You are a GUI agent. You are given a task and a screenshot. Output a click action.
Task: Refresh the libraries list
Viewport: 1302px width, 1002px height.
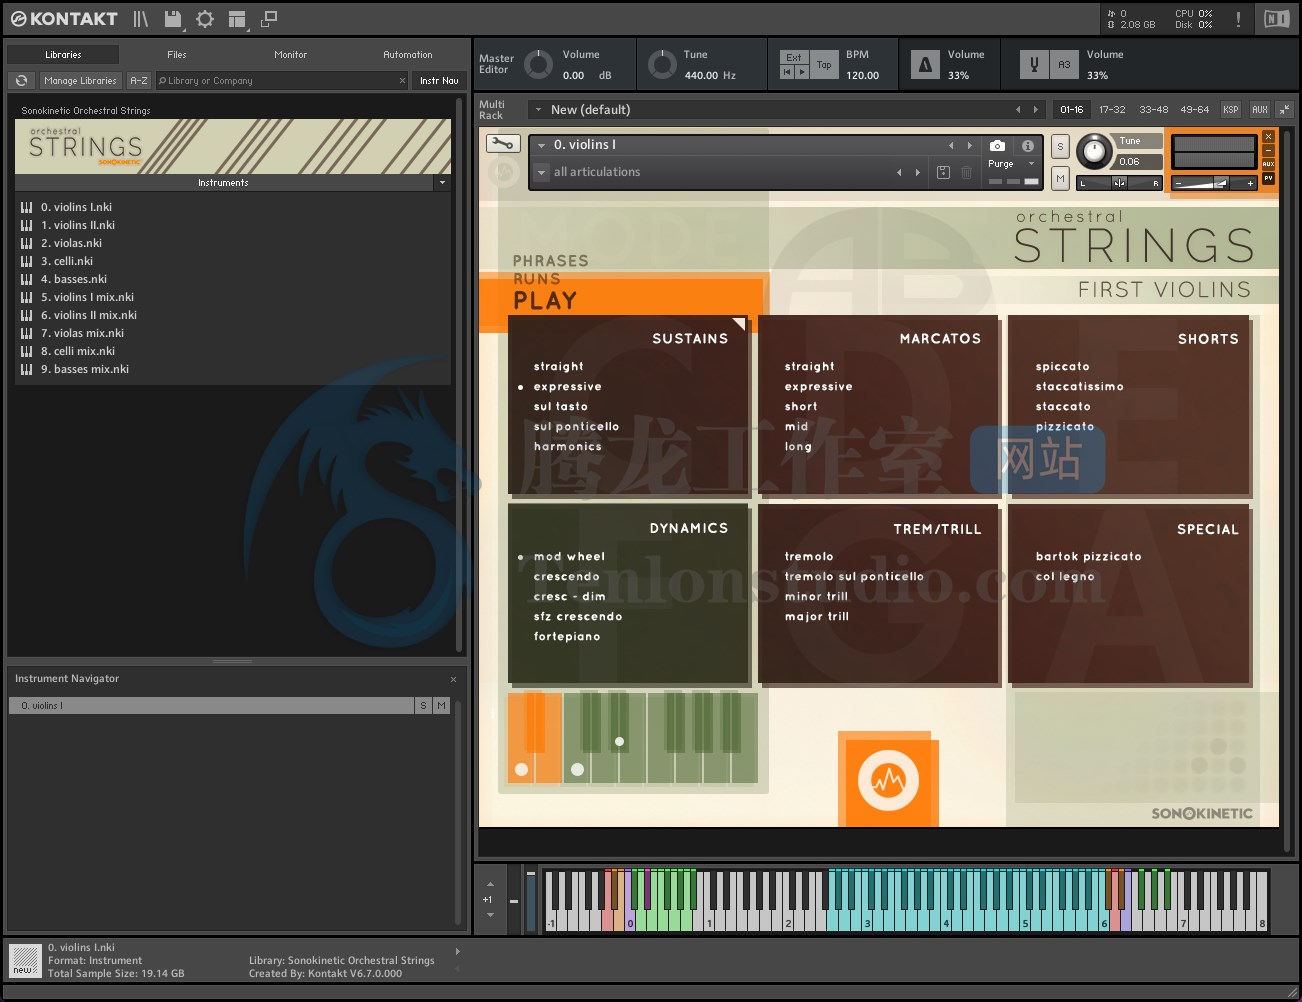pyautogui.click(x=21, y=81)
